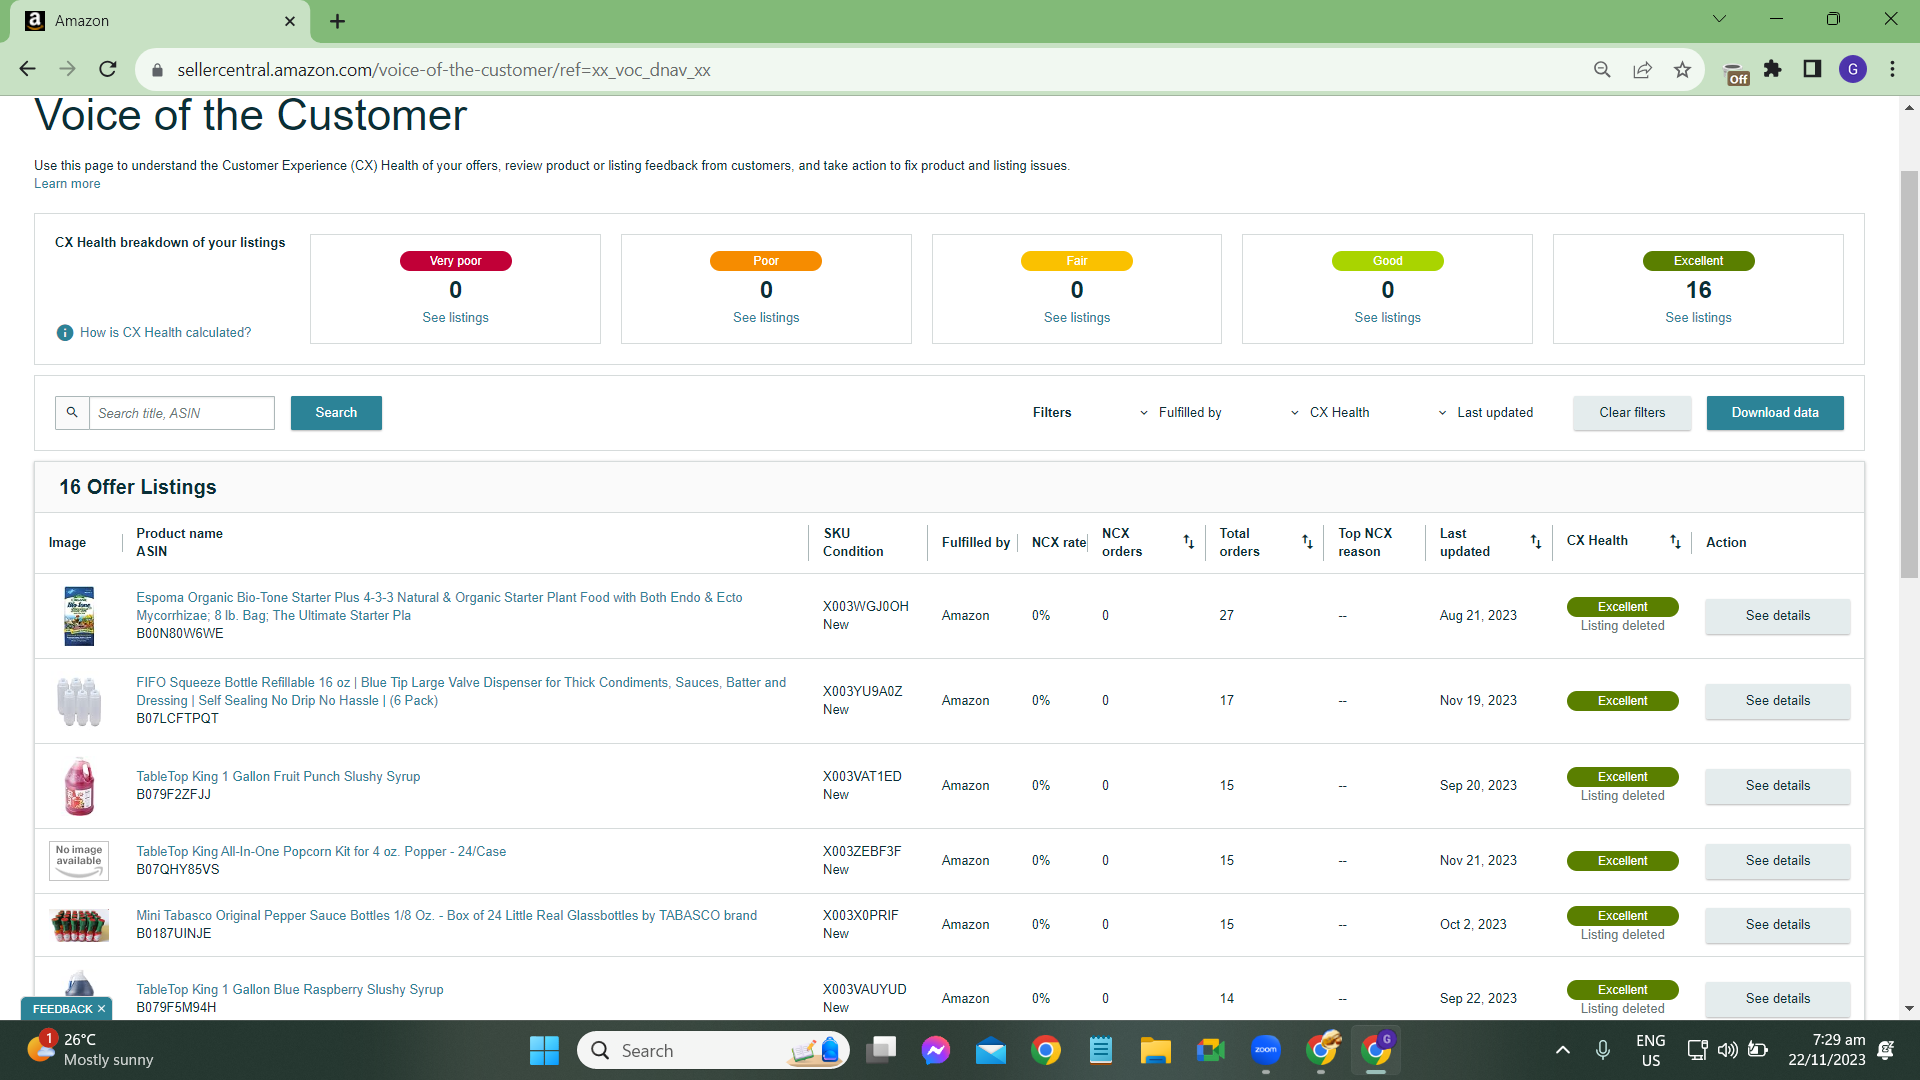Screen dimensions: 1920x1080
Task: Click the Windows taskbar Search box
Action: [713, 1050]
